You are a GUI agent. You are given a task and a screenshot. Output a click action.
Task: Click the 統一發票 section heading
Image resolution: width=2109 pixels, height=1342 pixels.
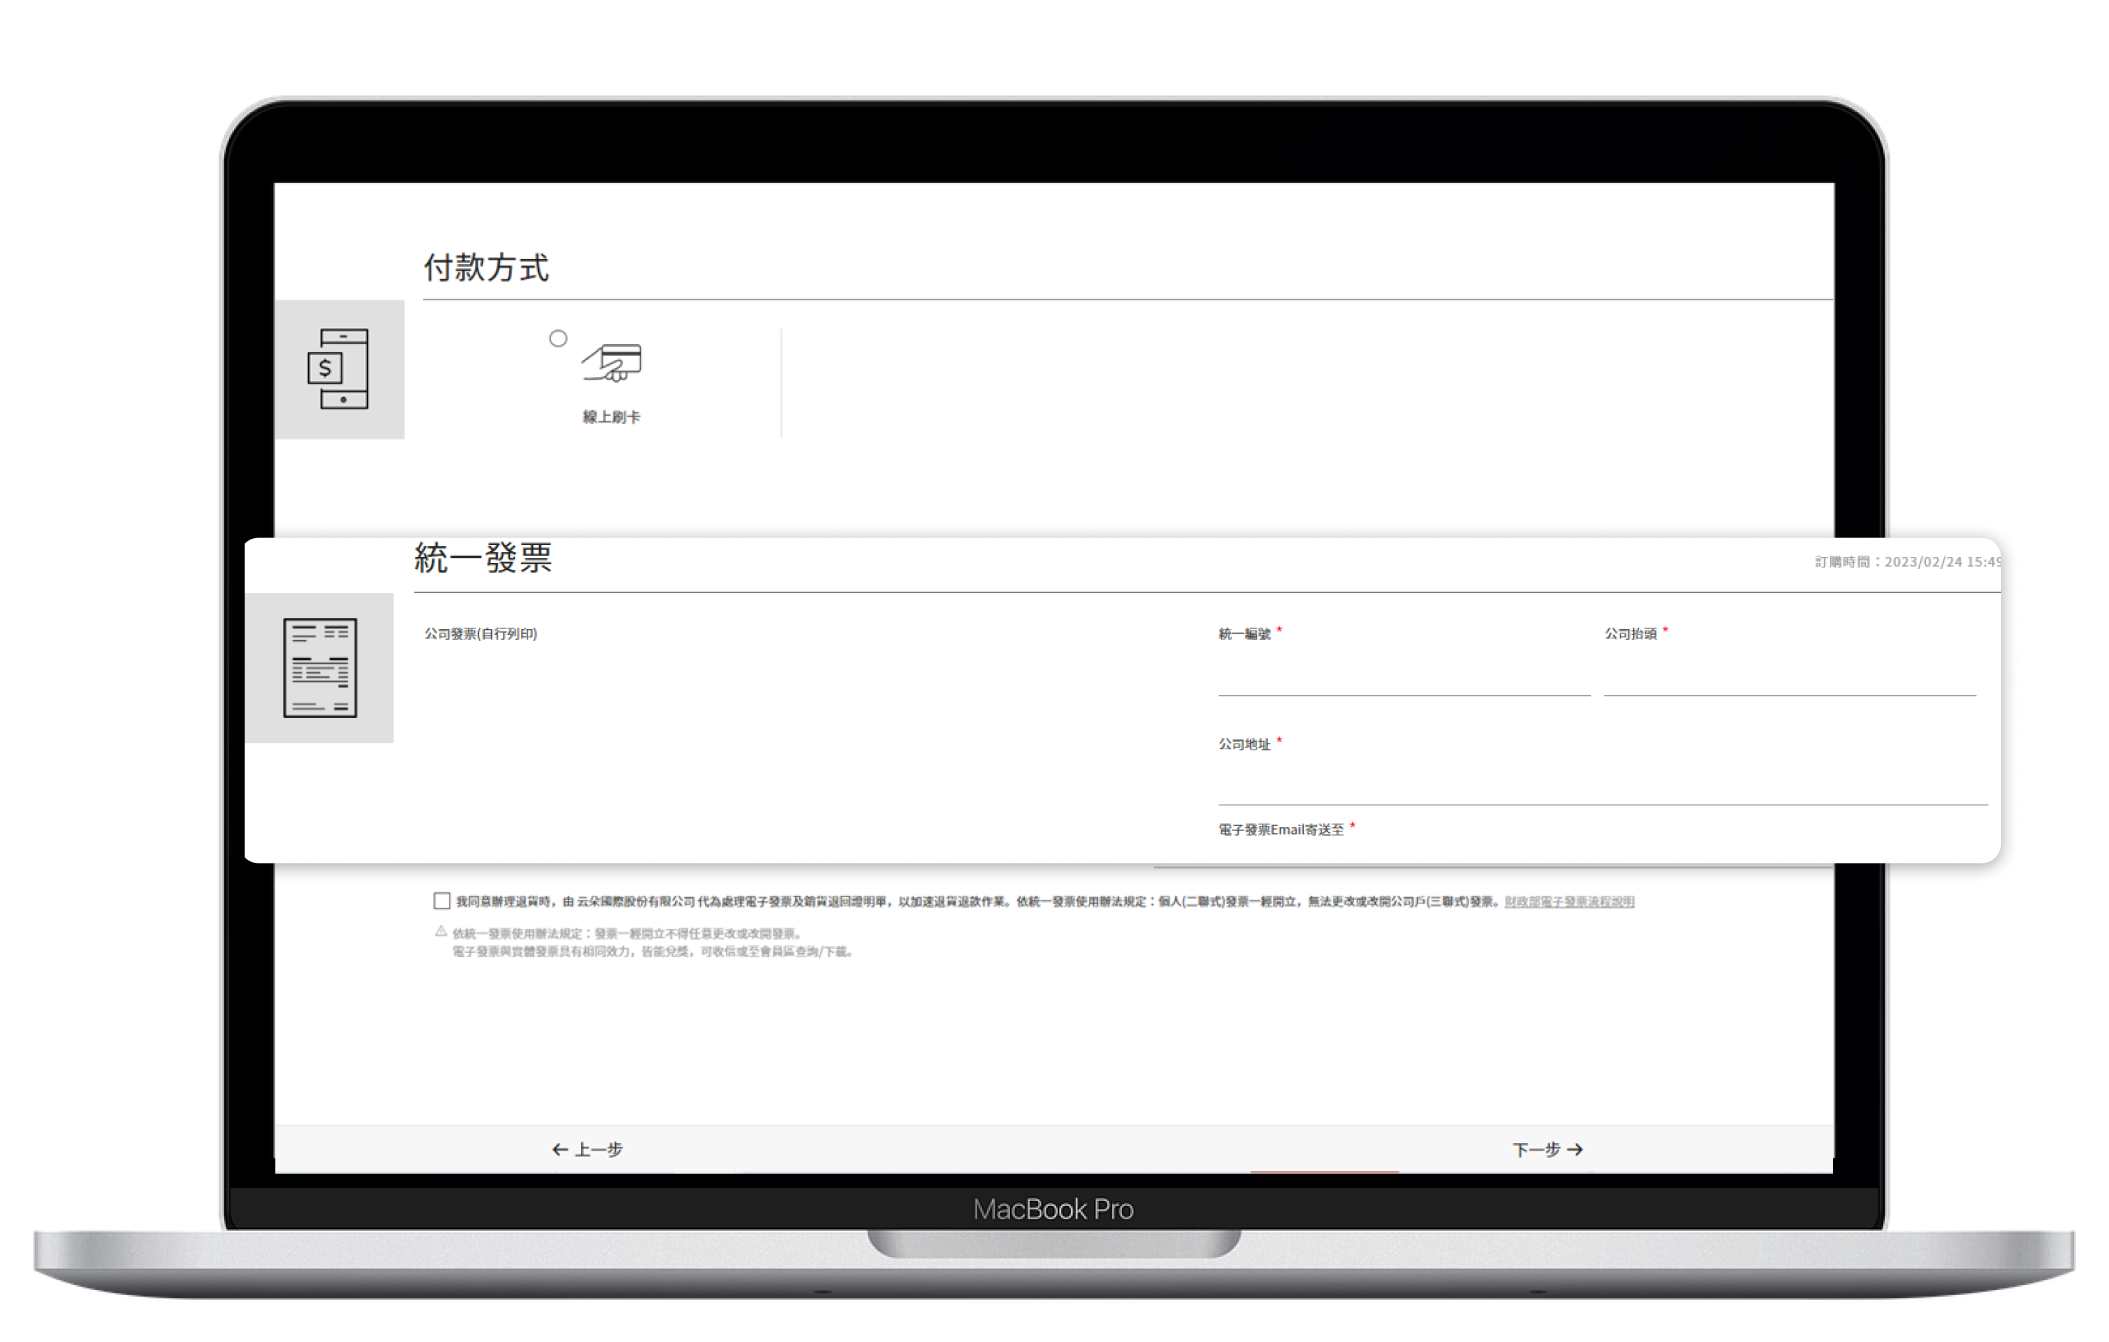483,558
